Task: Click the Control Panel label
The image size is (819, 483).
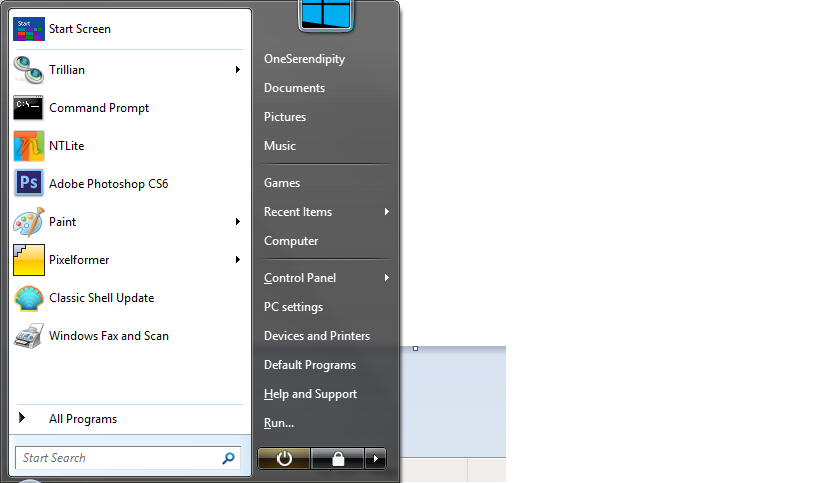Action: pos(300,278)
